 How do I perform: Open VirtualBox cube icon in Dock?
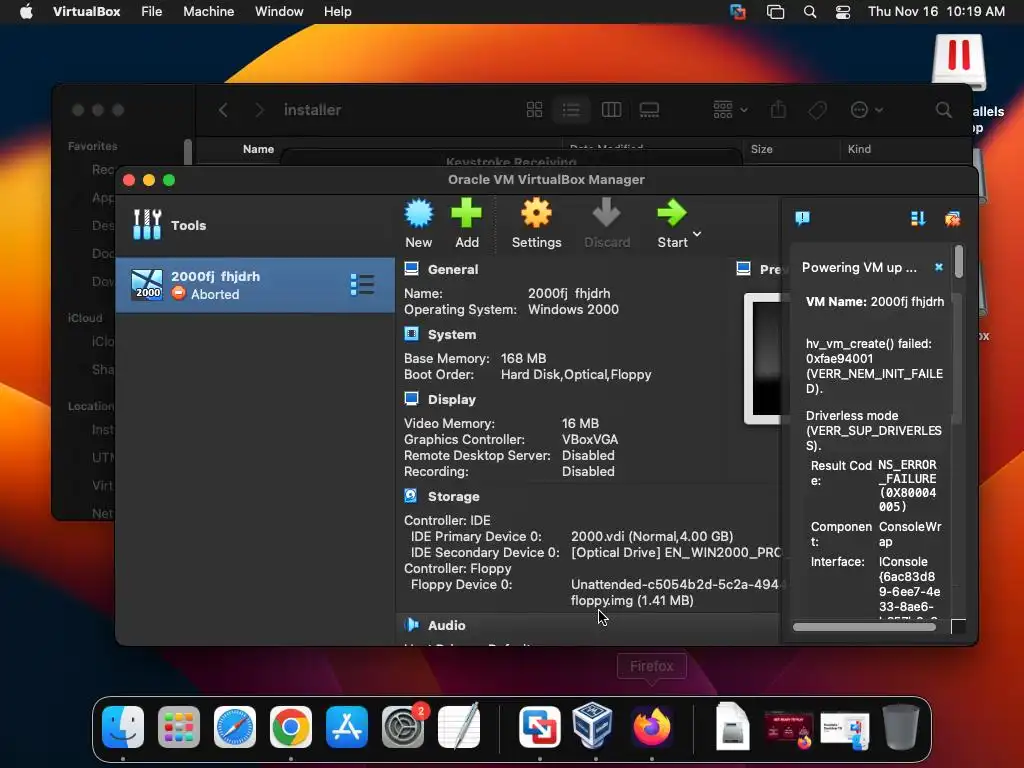tap(592, 726)
